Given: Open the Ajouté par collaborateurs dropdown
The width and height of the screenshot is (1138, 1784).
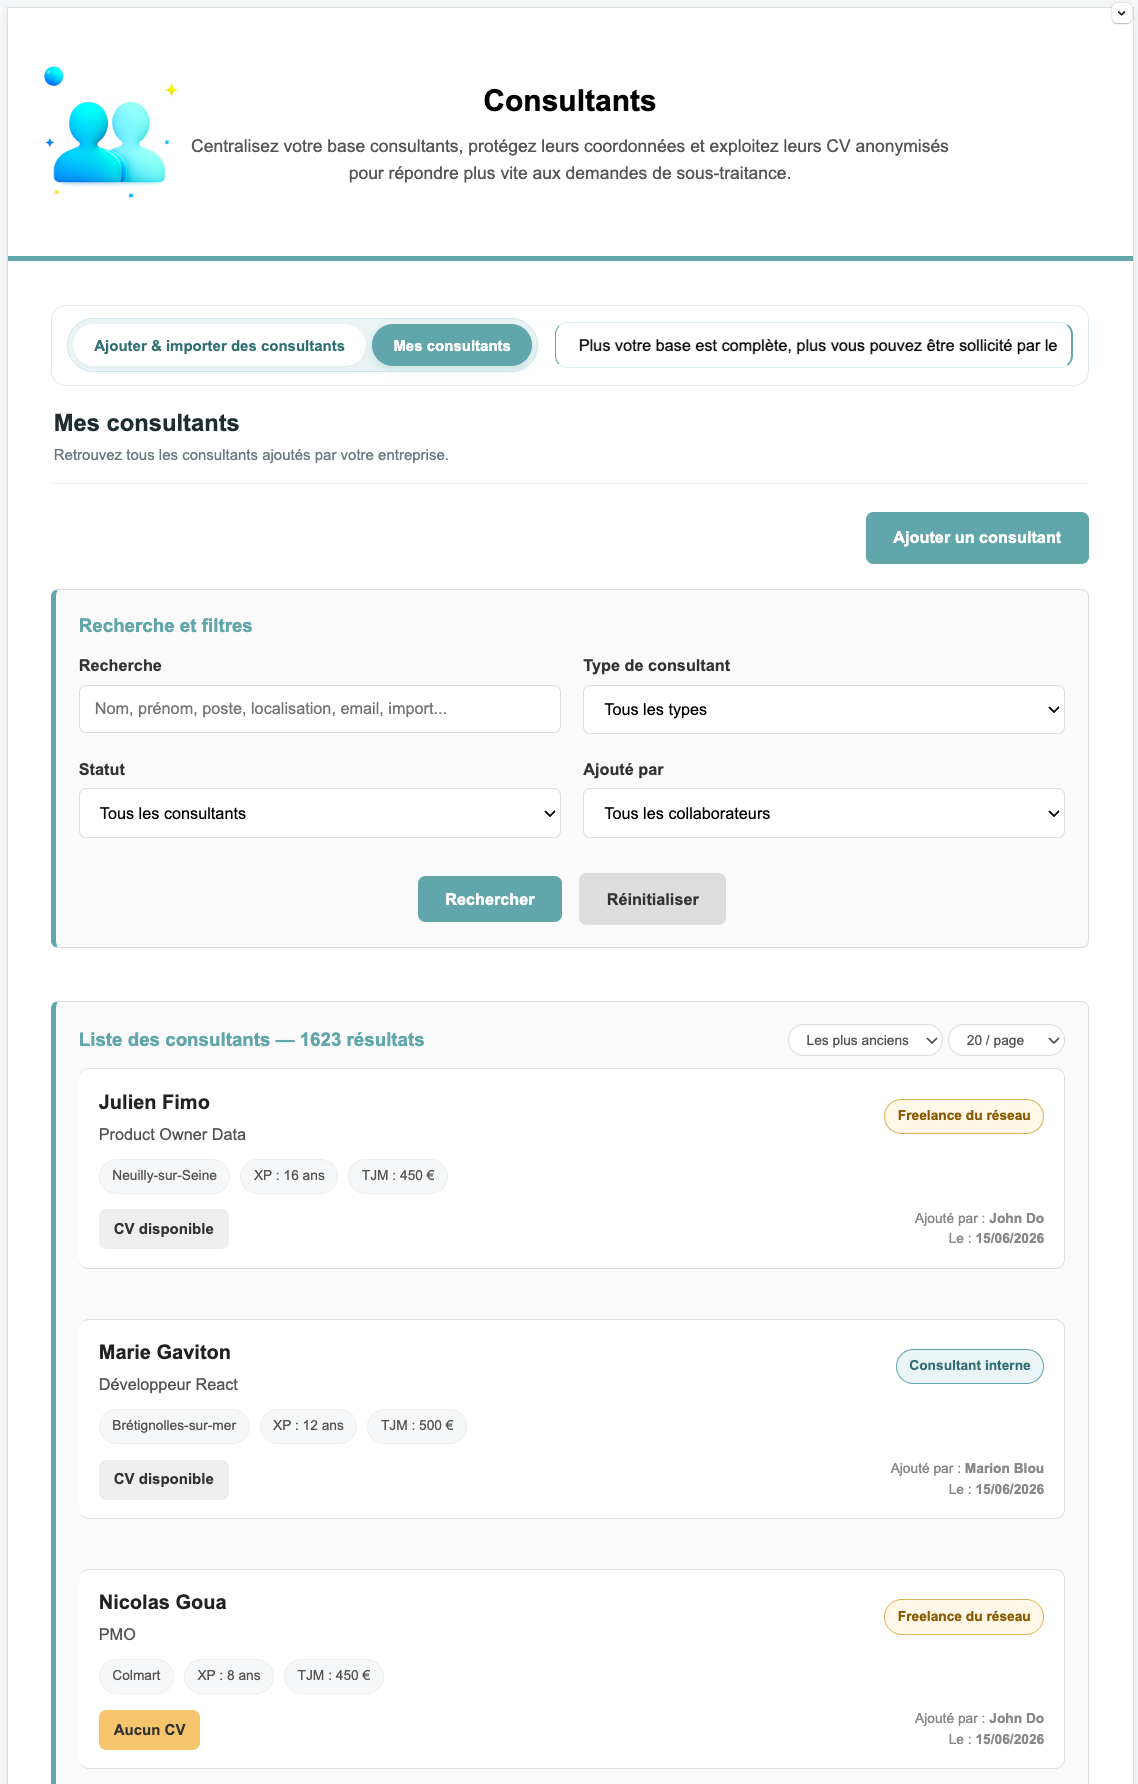Looking at the screenshot, I should coord(824,813).
